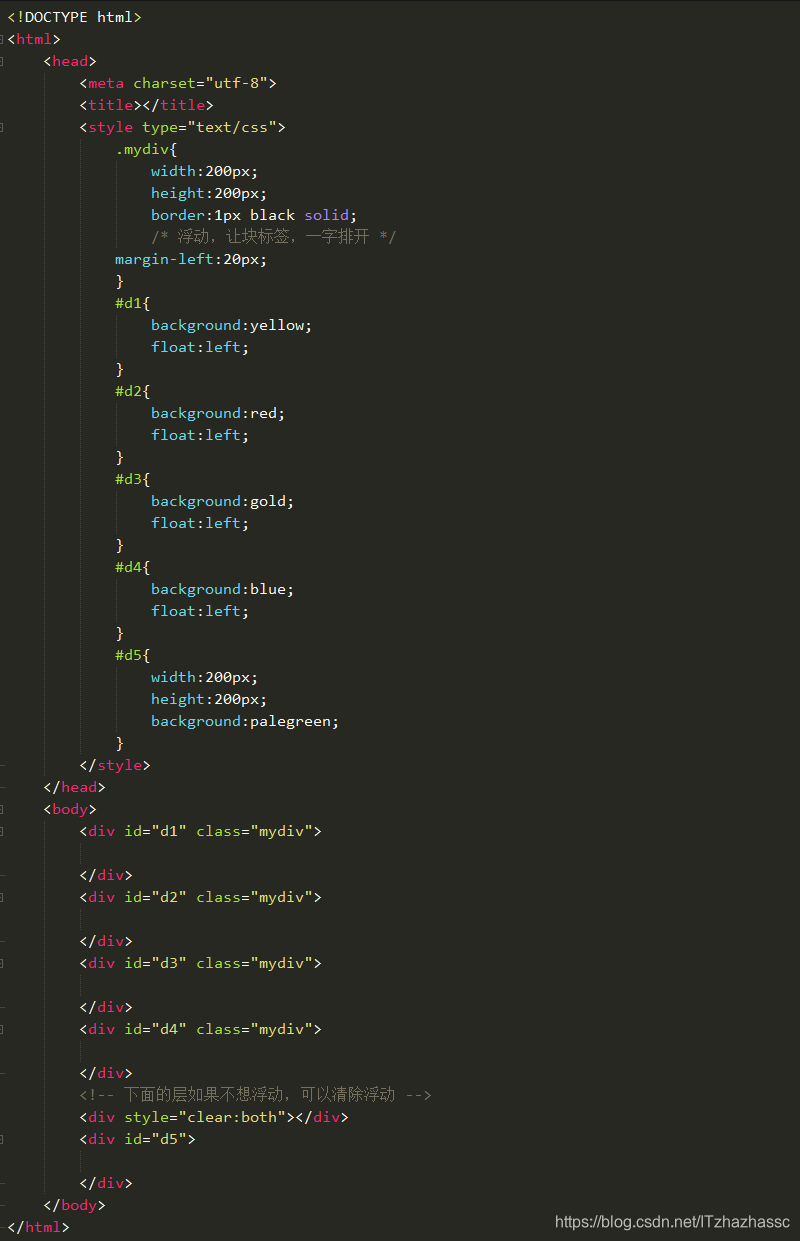Click the closing </style> tag
The image size is (800, 1241).
point(115,765)
